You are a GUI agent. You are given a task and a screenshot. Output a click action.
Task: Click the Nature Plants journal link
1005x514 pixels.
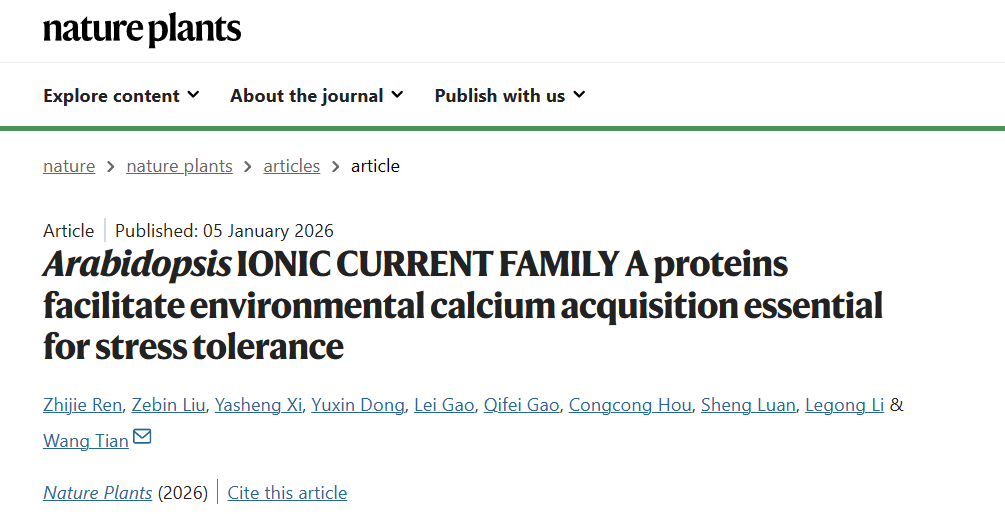click(x=98, y=493)
